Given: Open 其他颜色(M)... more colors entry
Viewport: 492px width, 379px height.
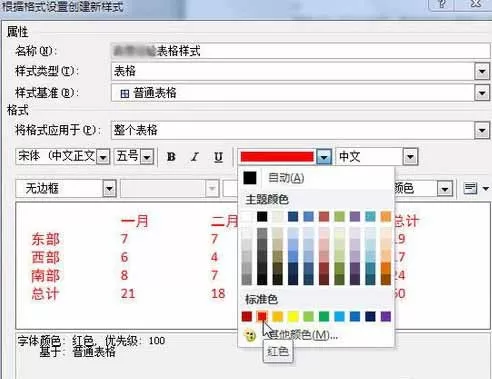Looking at the screenshot, I should (303, 334).
